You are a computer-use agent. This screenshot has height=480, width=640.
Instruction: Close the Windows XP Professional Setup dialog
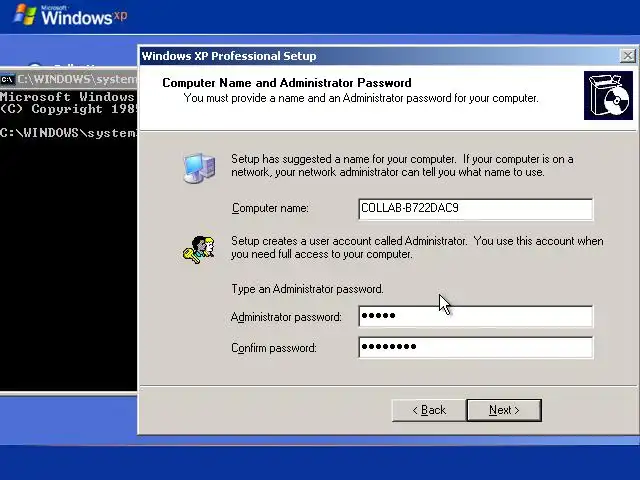point(627,56)
